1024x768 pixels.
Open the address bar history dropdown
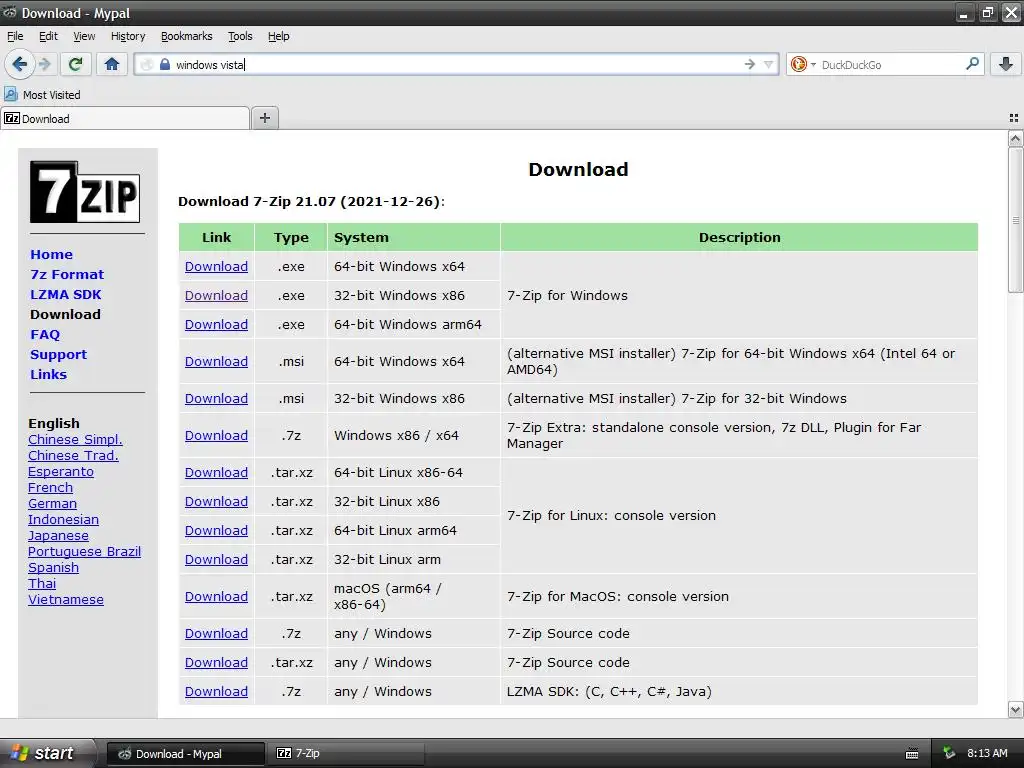[x=769, y=64]
